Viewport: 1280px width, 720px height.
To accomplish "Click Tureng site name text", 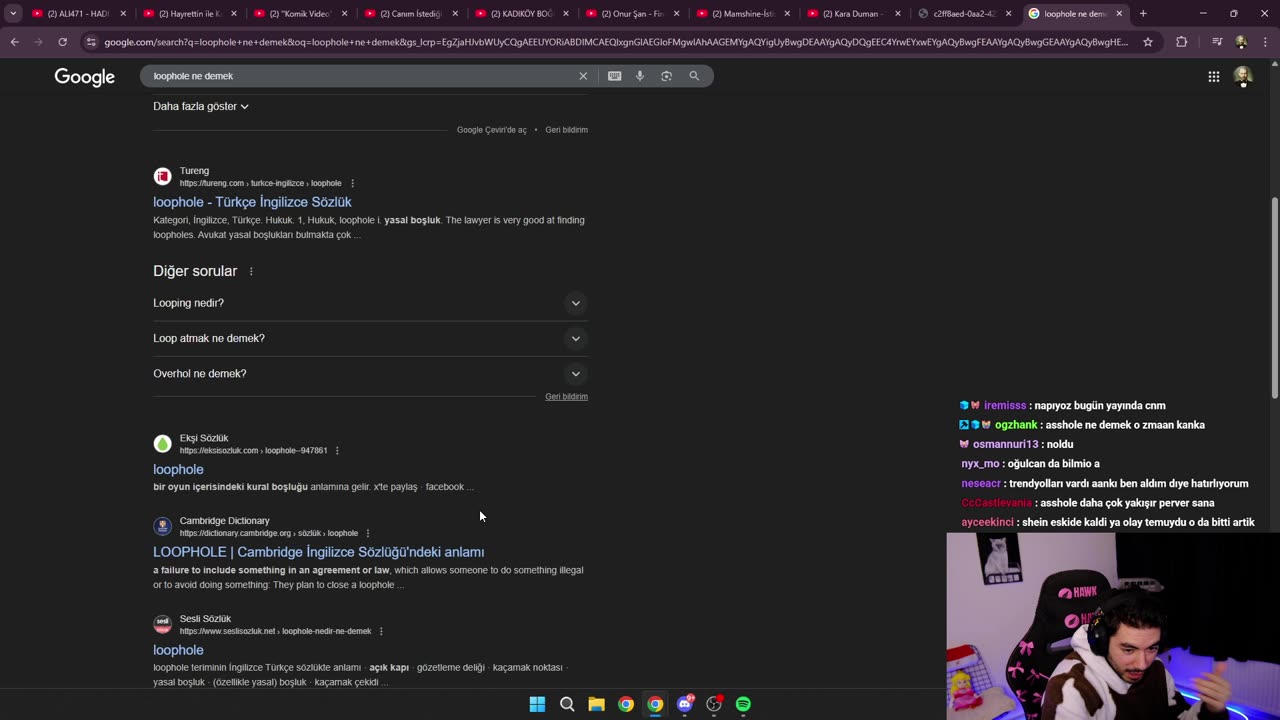I will click(x=194, y=171).
